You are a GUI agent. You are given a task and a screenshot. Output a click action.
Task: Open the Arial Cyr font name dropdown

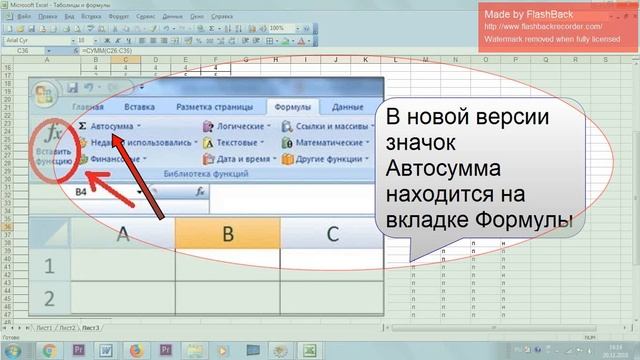73,41
